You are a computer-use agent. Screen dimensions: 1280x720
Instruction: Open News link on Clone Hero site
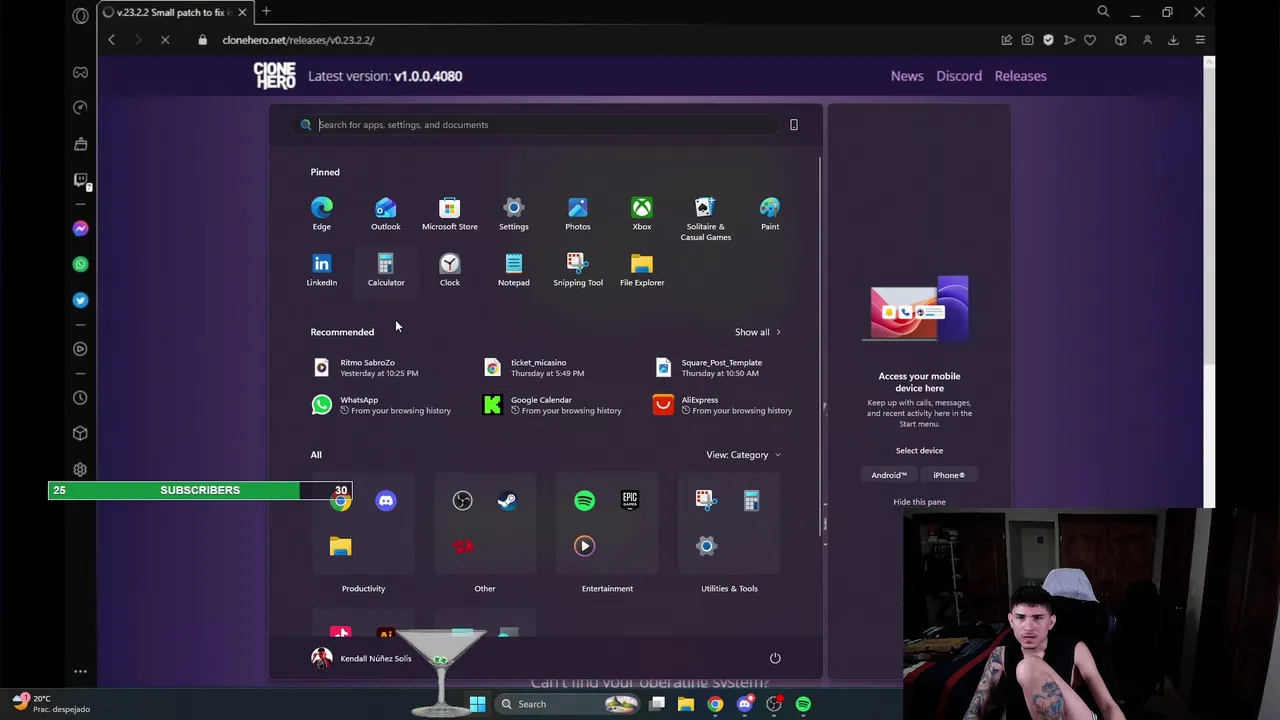click(x=907, y=76)
